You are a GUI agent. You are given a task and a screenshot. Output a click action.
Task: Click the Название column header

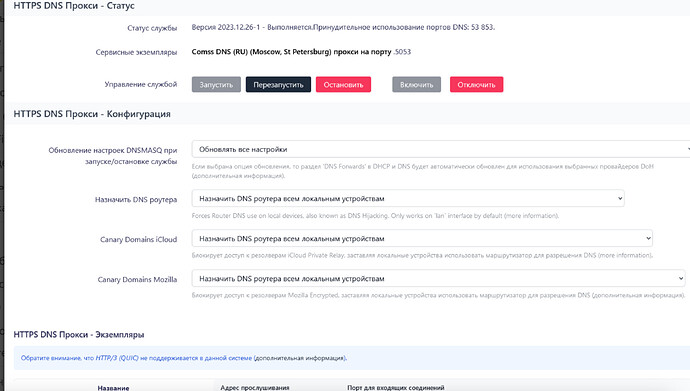[113, 388]
